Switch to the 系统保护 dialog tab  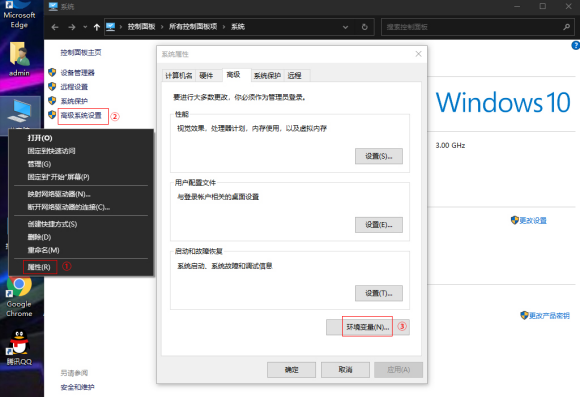[267, 76]
